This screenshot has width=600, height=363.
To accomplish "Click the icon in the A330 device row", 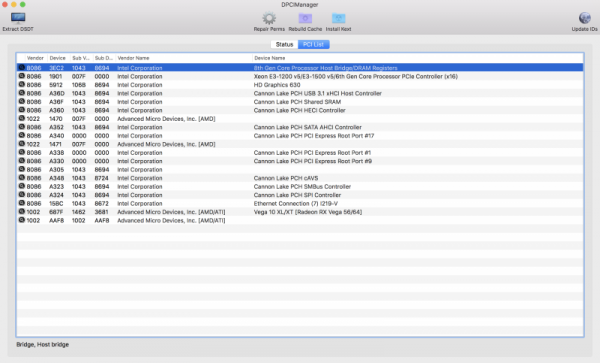I will (22, 161).
